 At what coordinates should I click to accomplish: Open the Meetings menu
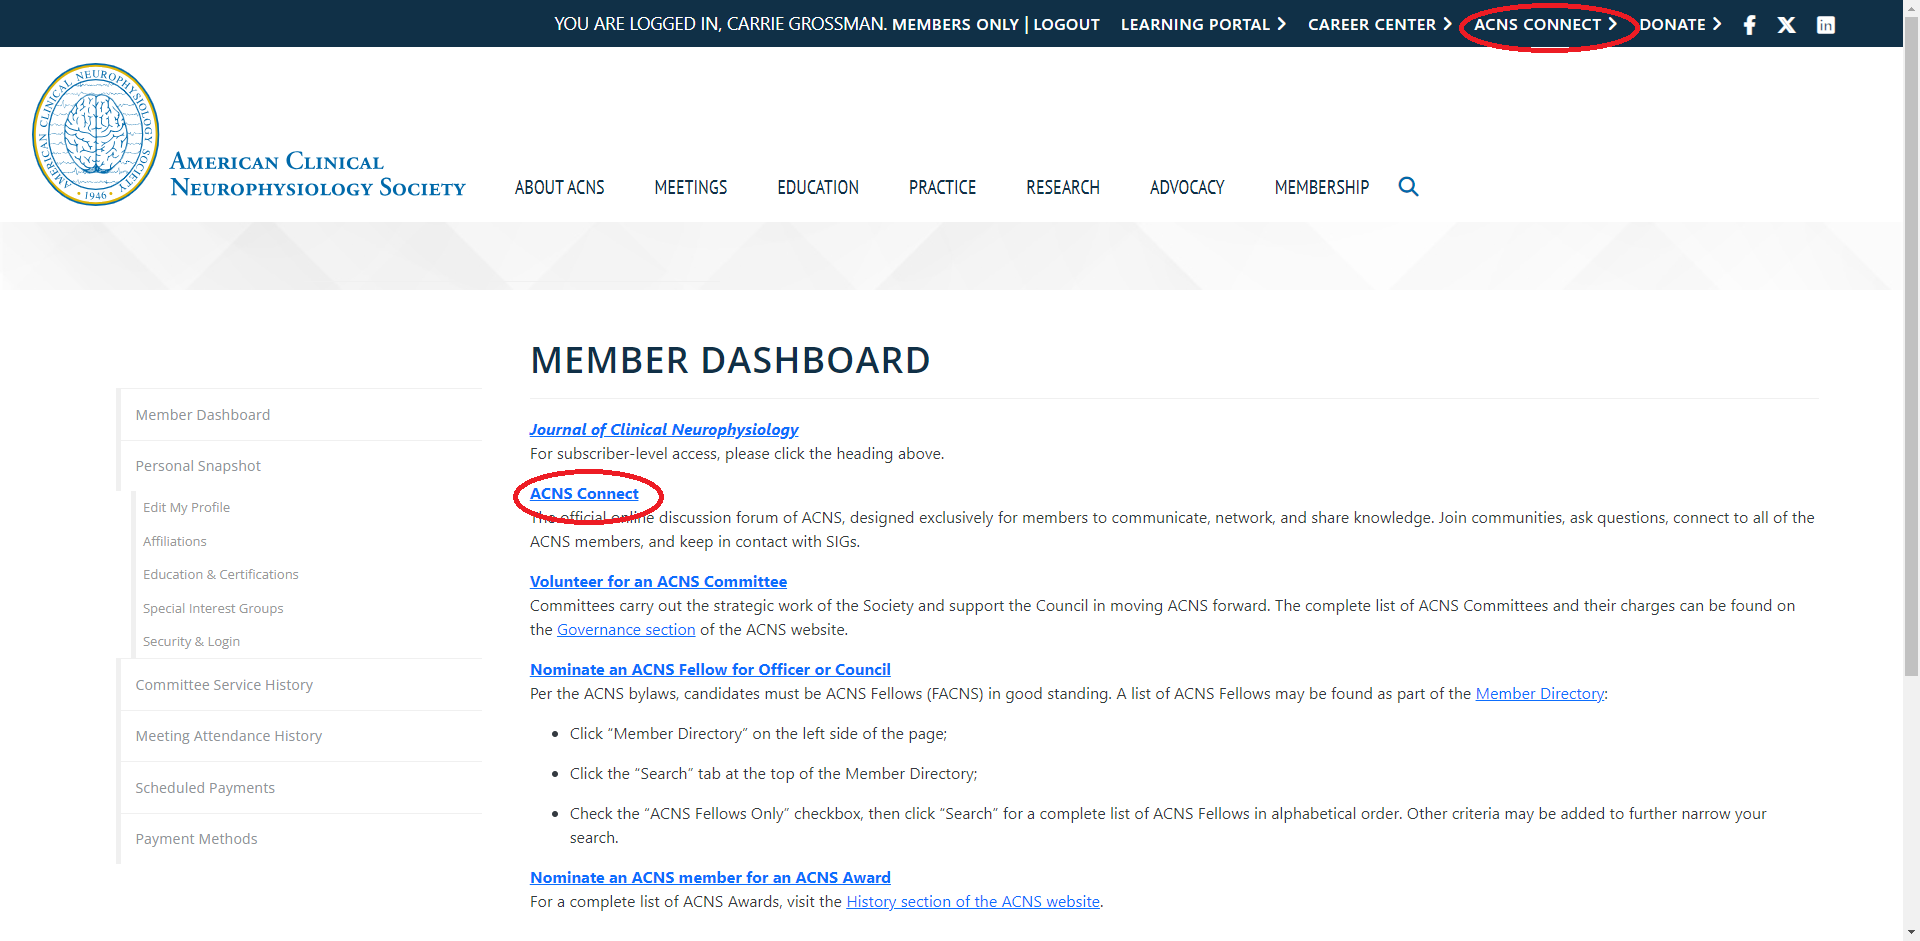690,187
